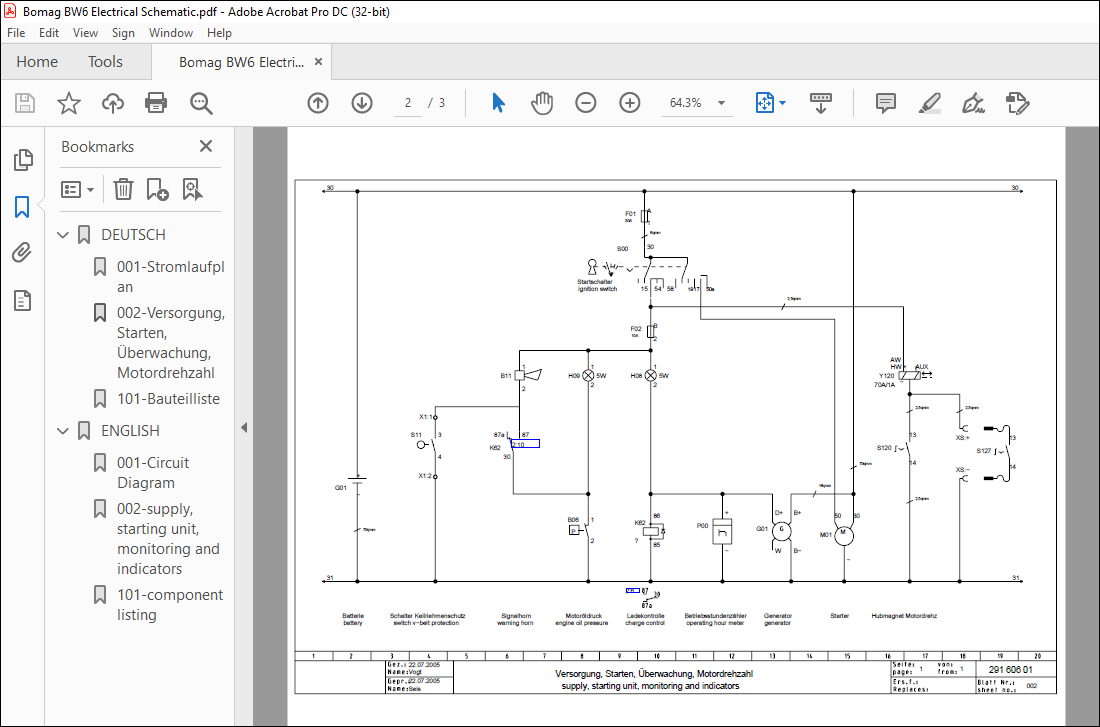
Task: Close the Bookmarks panel
Action: pyautogui.click(x=206, y=146)
